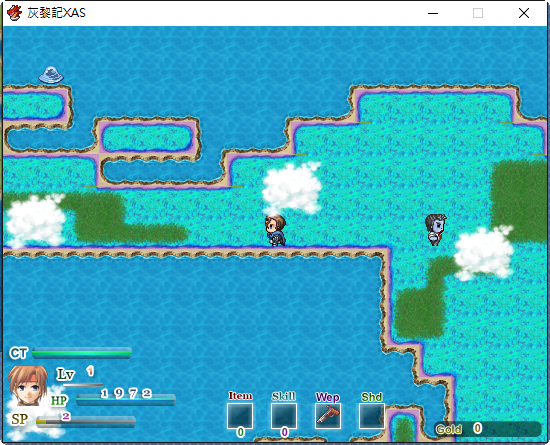Click the green CT charge bar

[82, 353]
